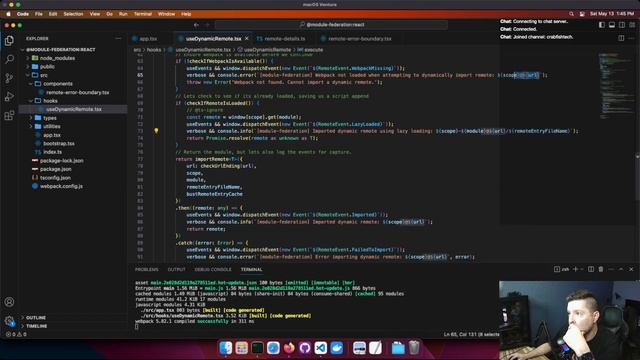This screenshot has height=360, width=640.
Task: Open the Problems panel tab
Action: pyautogui.click(x=147, y=269)
